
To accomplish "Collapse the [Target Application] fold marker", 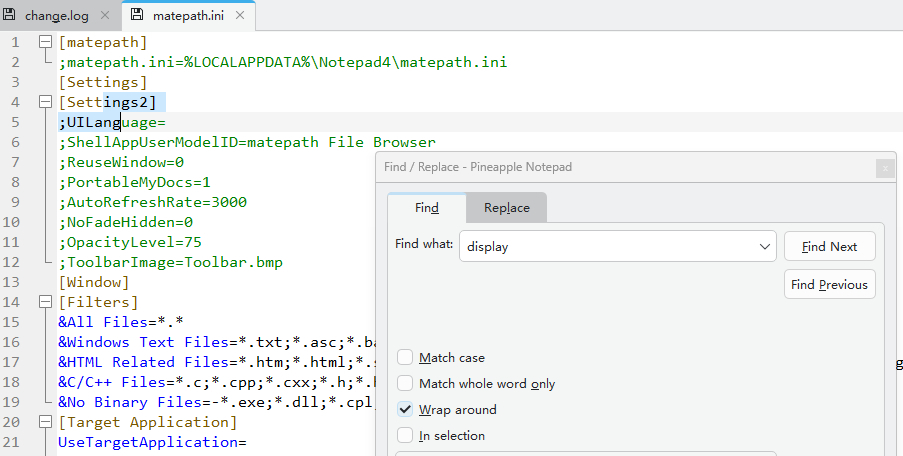I will click(45, 422).
